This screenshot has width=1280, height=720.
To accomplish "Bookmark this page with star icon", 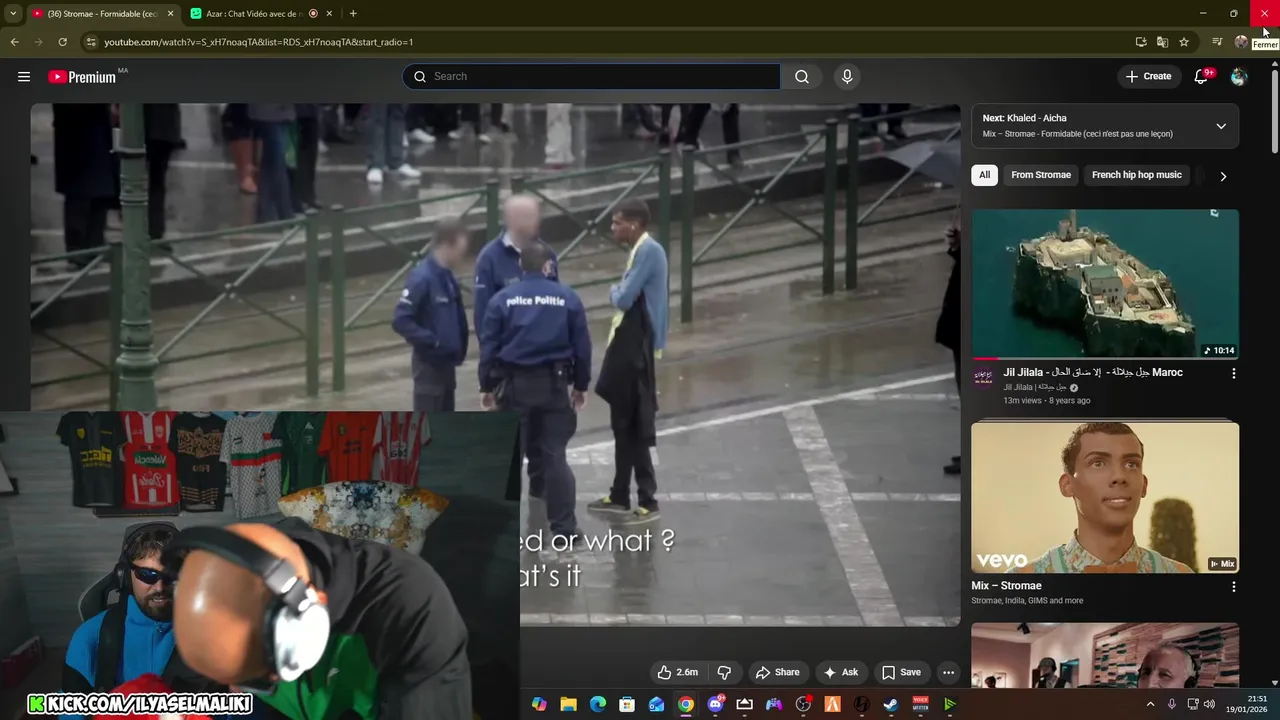I will (1184, 42).
